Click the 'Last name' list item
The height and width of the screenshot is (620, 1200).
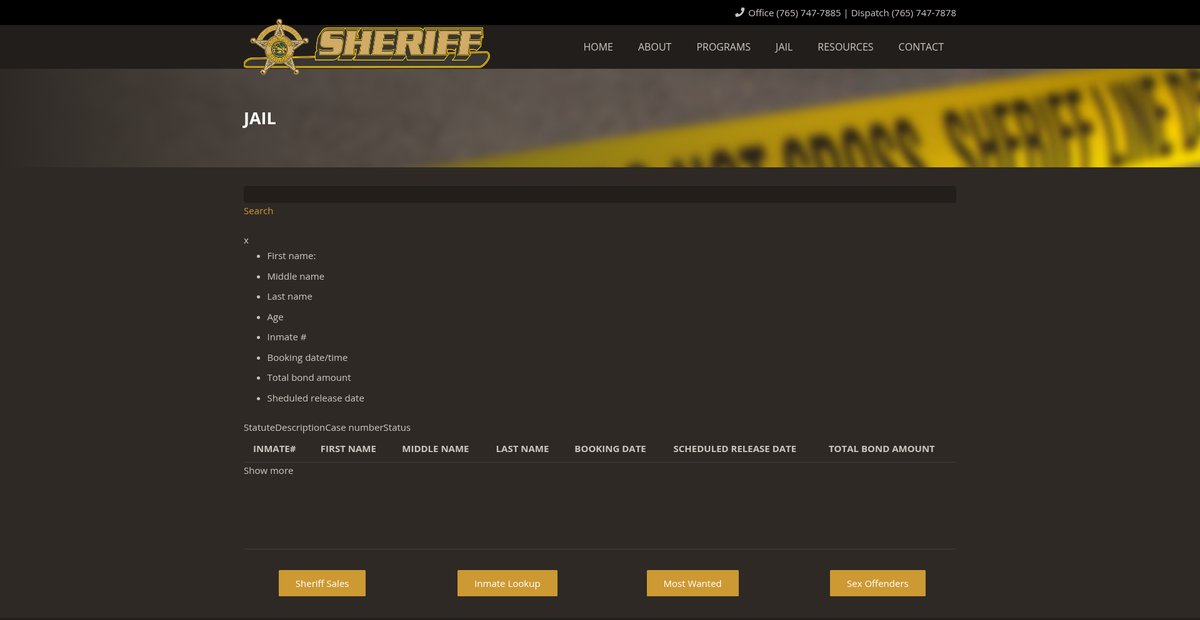click(289, 297)
